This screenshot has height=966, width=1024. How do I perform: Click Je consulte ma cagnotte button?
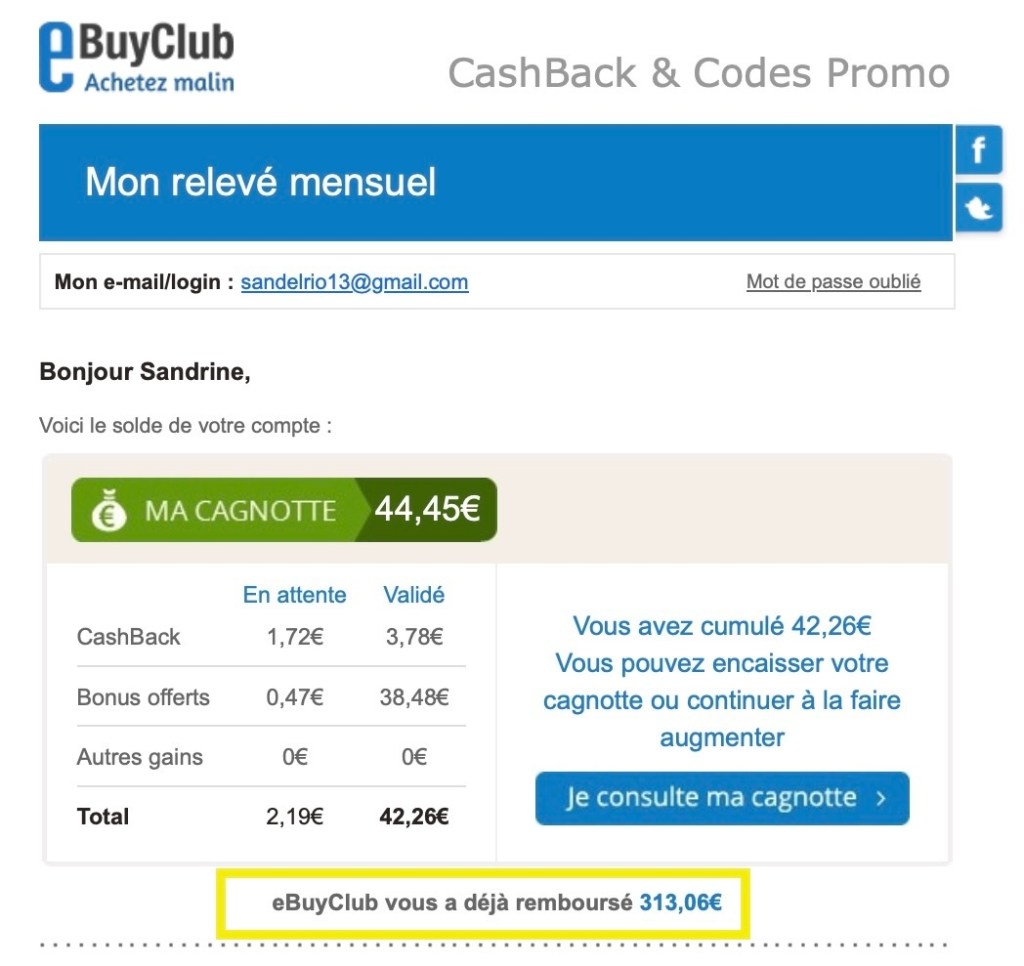[x=722, y=798]
